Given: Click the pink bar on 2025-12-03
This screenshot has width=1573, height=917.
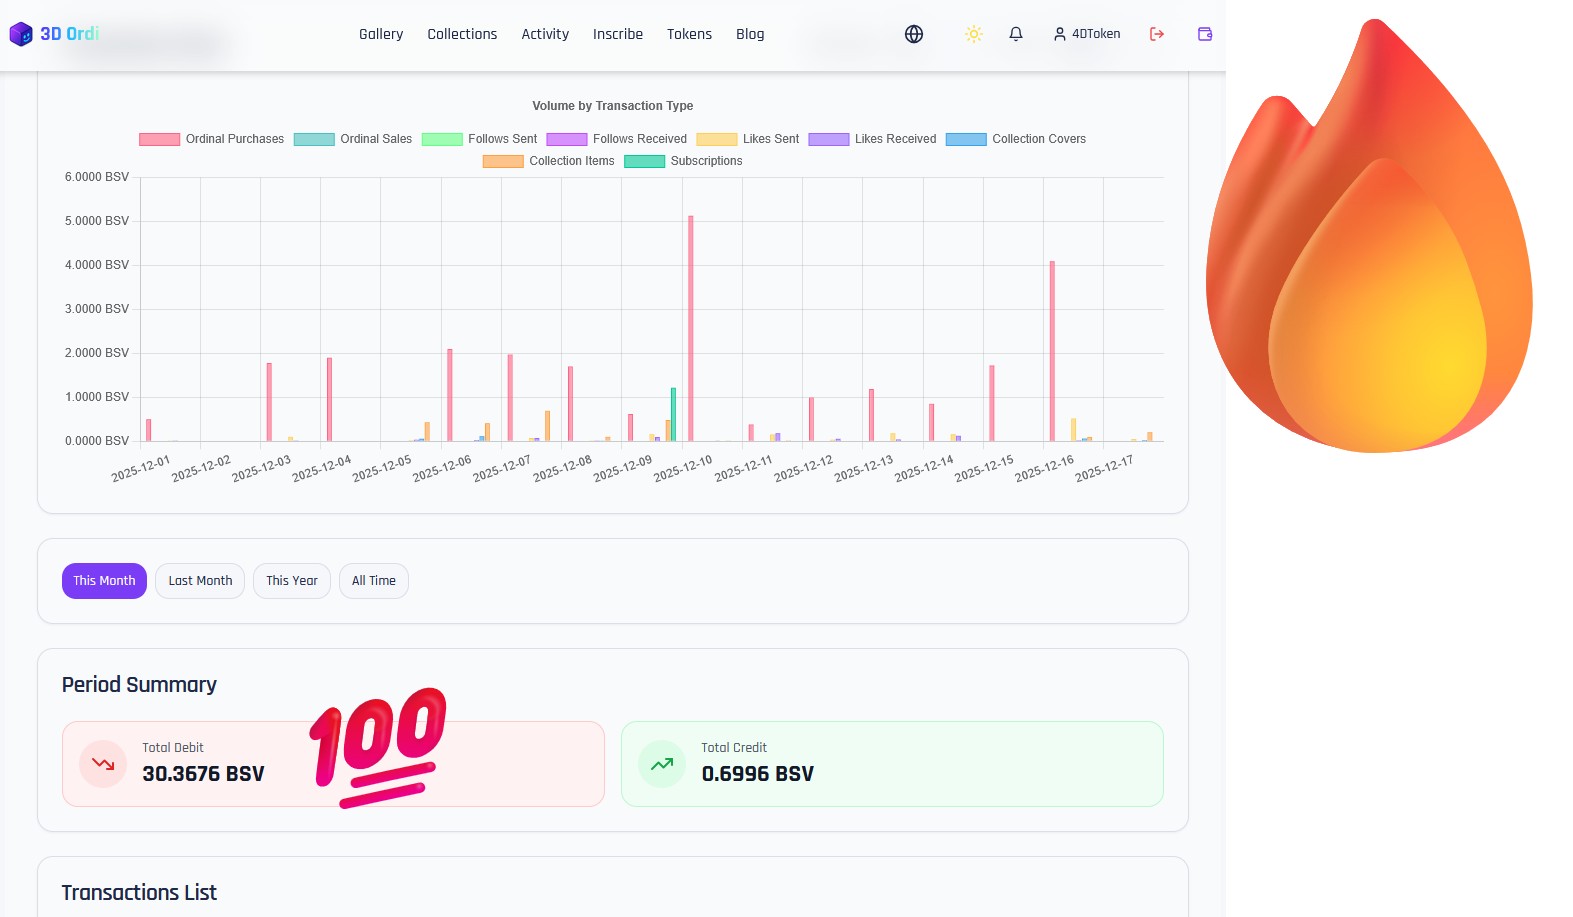Looking at the screenshot, I should (269, 402).
